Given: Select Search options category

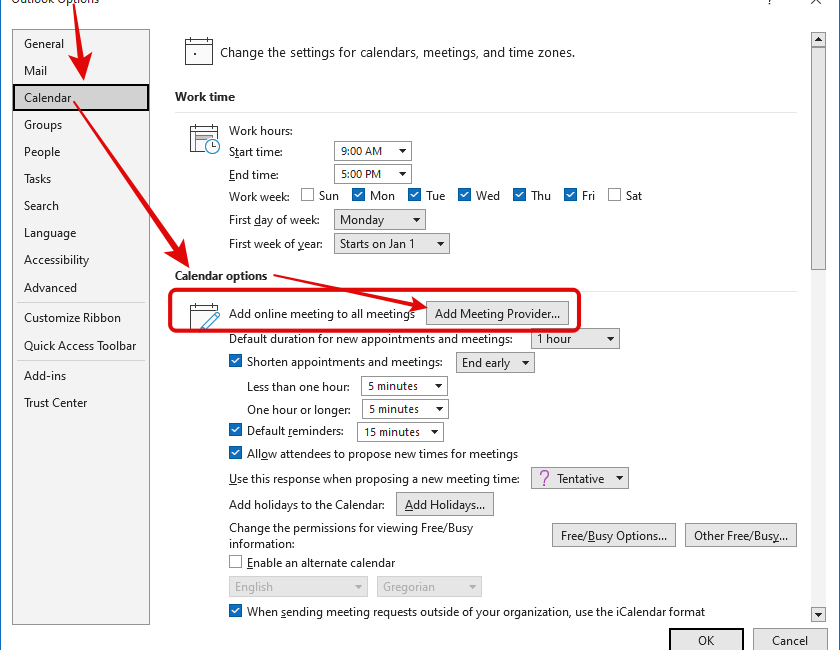Looking at the screenshot, I should [x=81, y=206].
